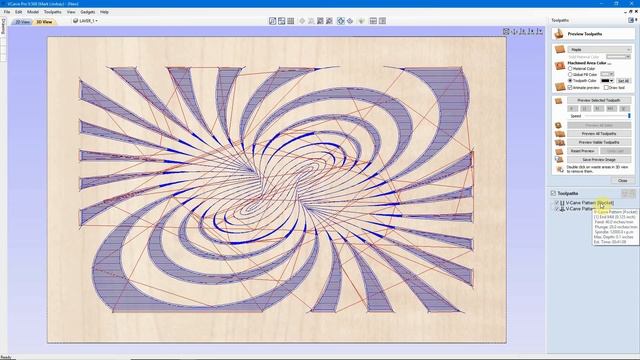Open the Model menu
This screenshot has width=640, height=360.
point(33,12)
